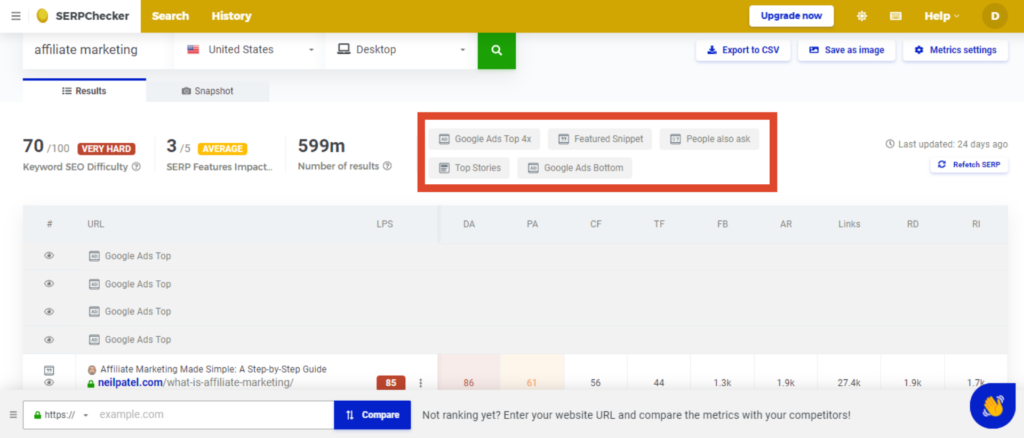
Task: Open the bottom bar hamburger icon
Action: pos(13,415)
